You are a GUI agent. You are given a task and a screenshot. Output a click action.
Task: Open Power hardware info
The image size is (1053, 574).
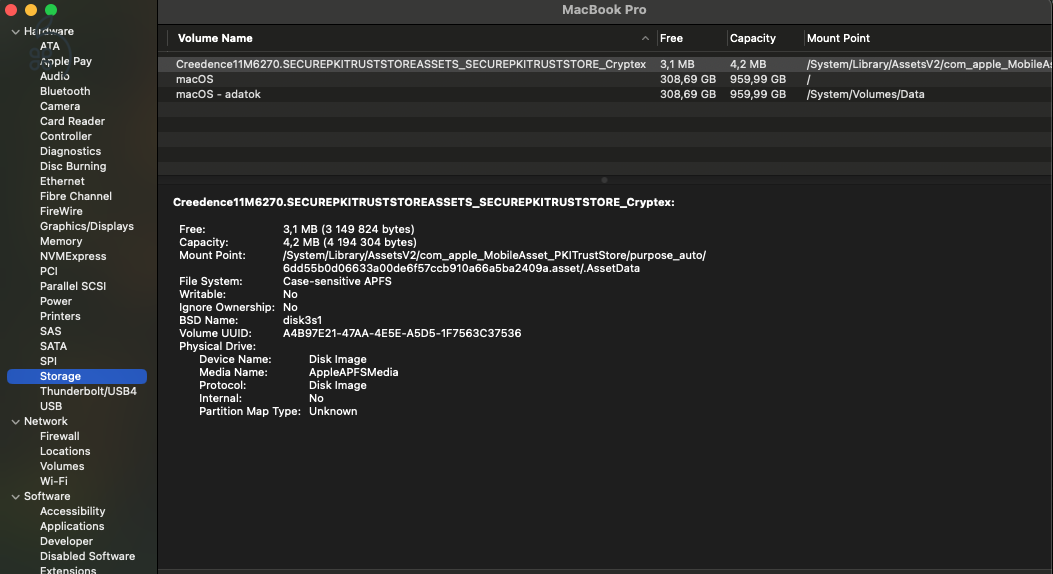tap(55, 301)
